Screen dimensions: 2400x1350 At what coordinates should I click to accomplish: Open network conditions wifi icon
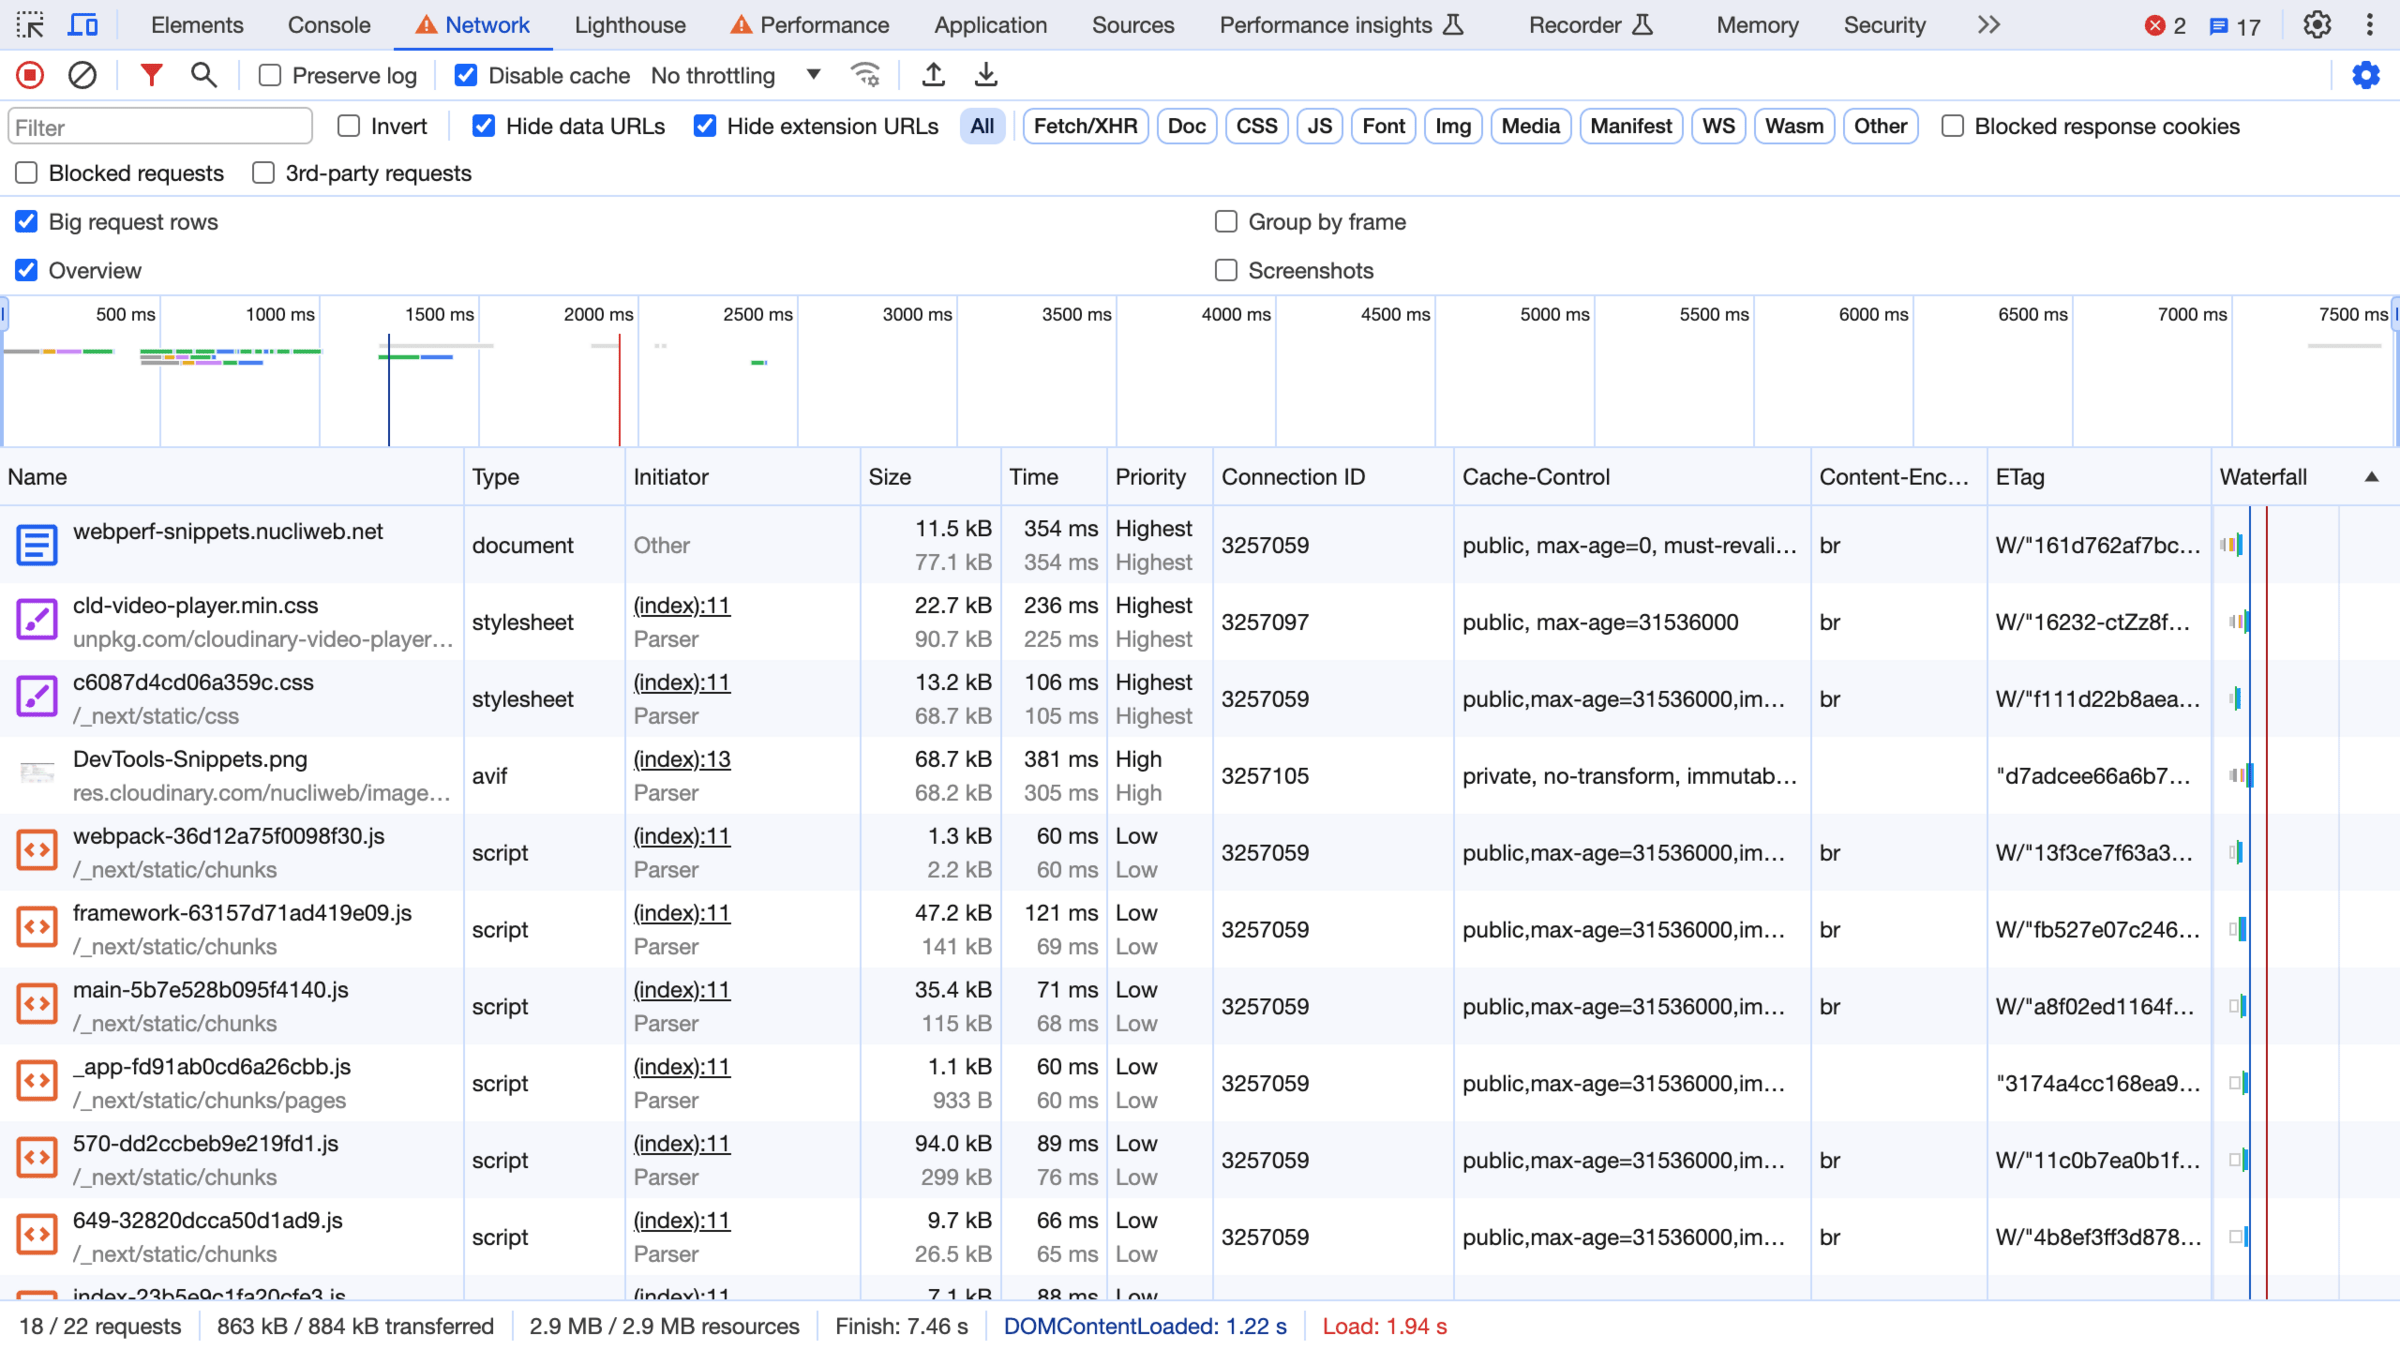point(865,75)
